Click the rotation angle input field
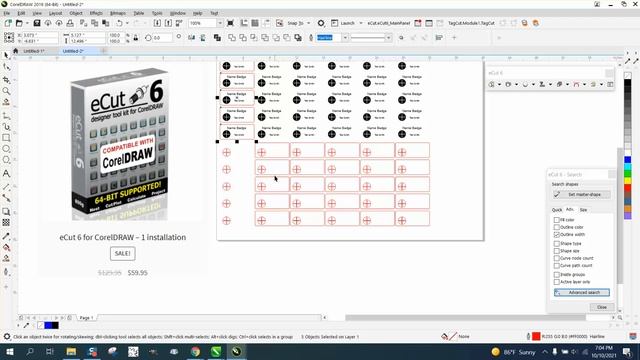Screen dimensions: 640x360 point(162,38)
